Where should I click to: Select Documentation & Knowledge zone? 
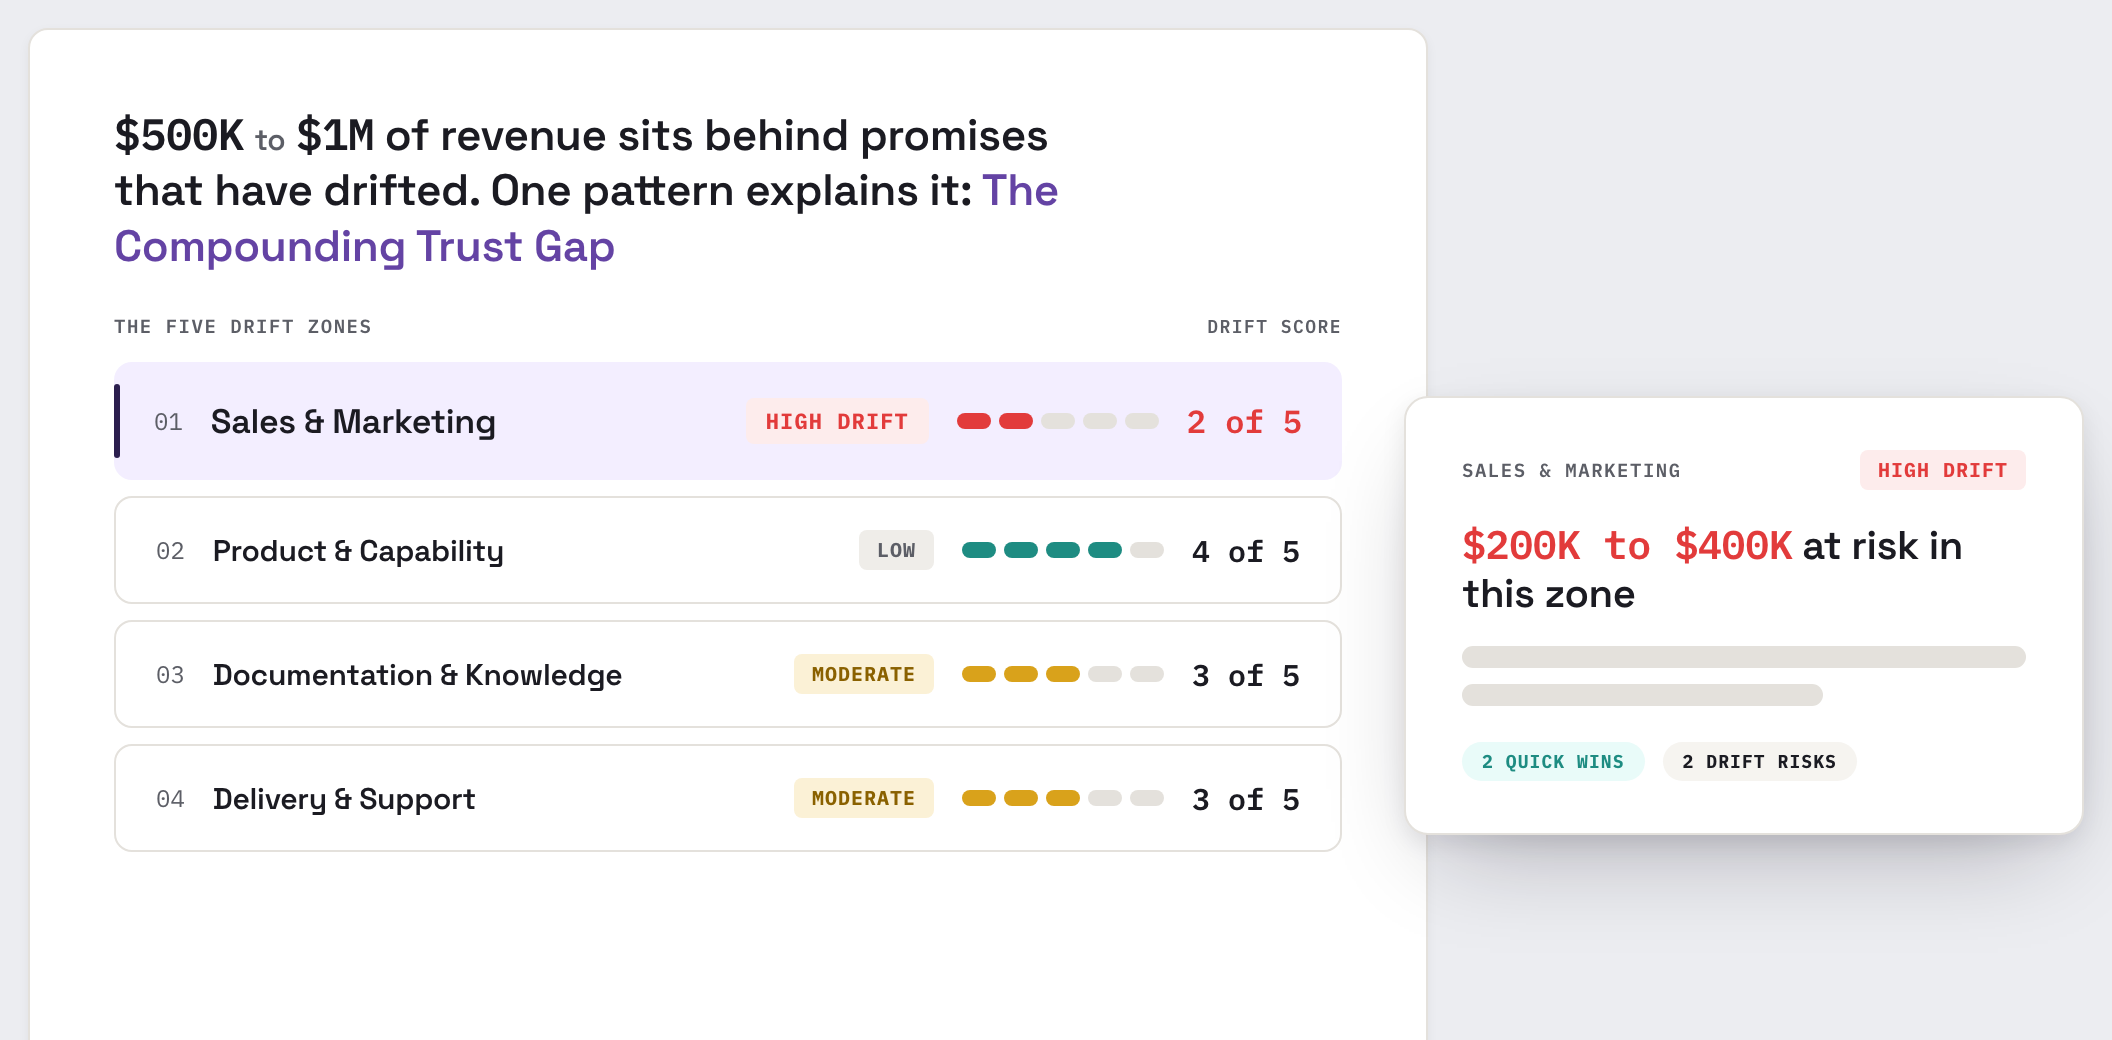(728, 674)
